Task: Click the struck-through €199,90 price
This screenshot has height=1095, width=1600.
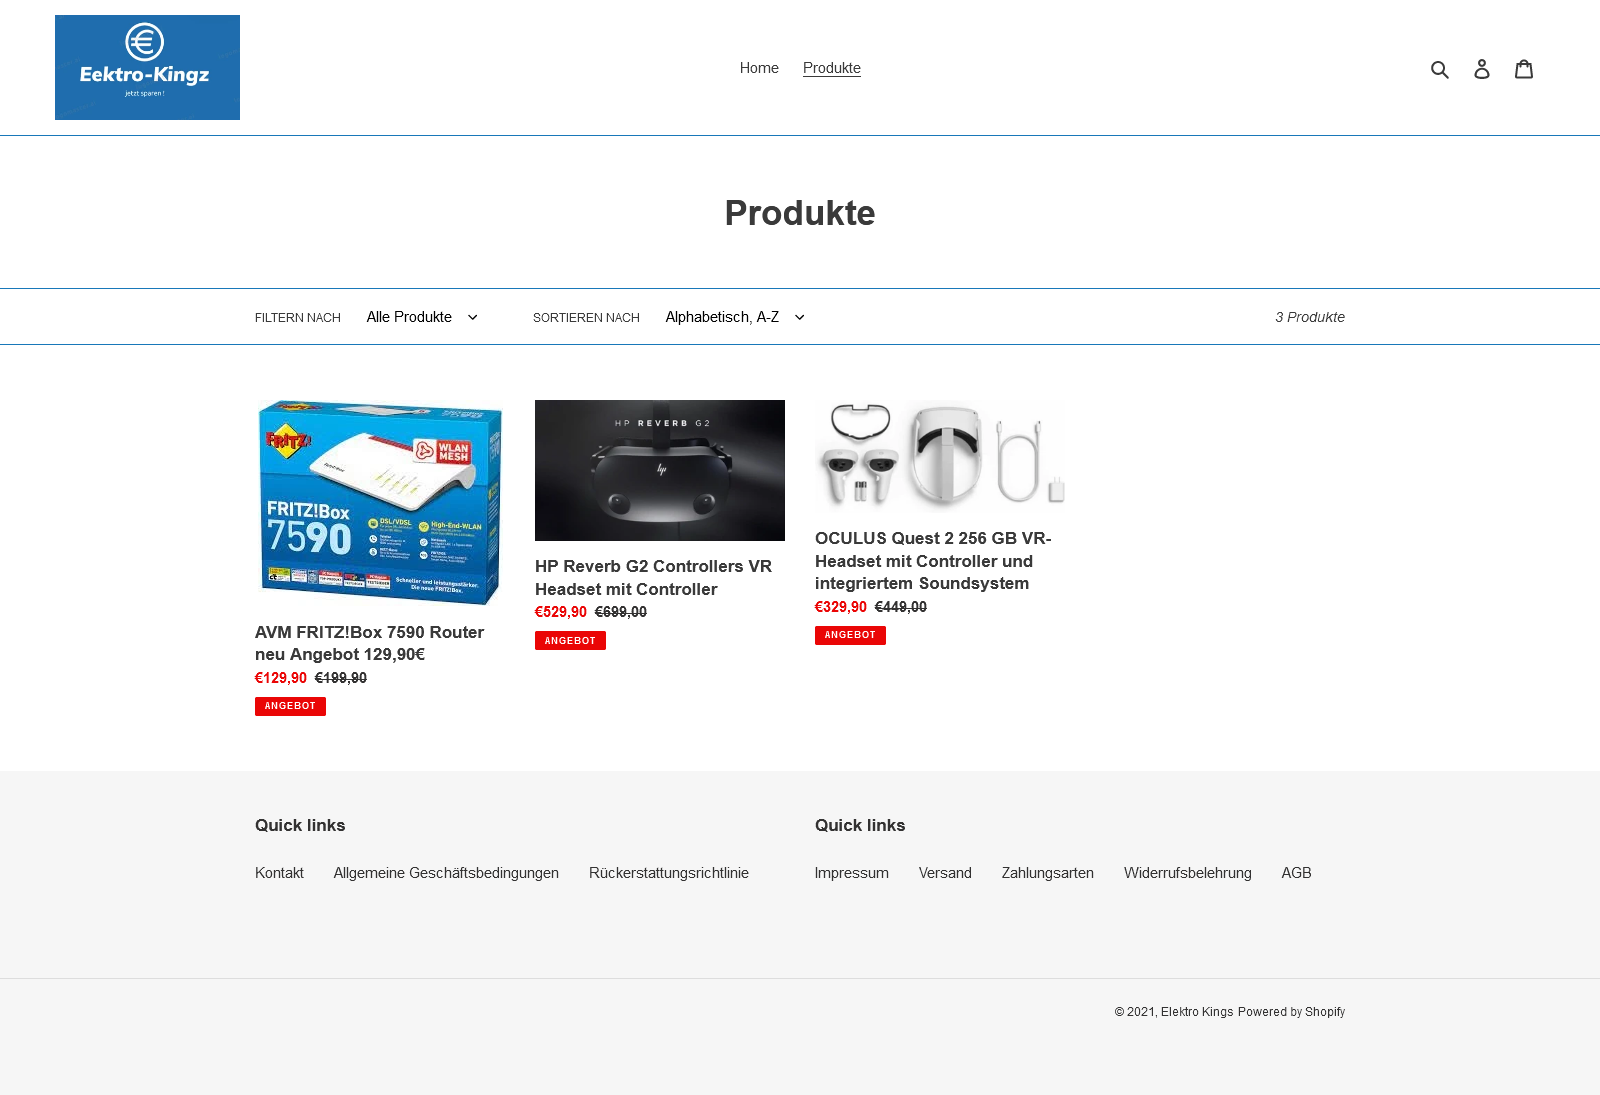Action: point(341,678)
